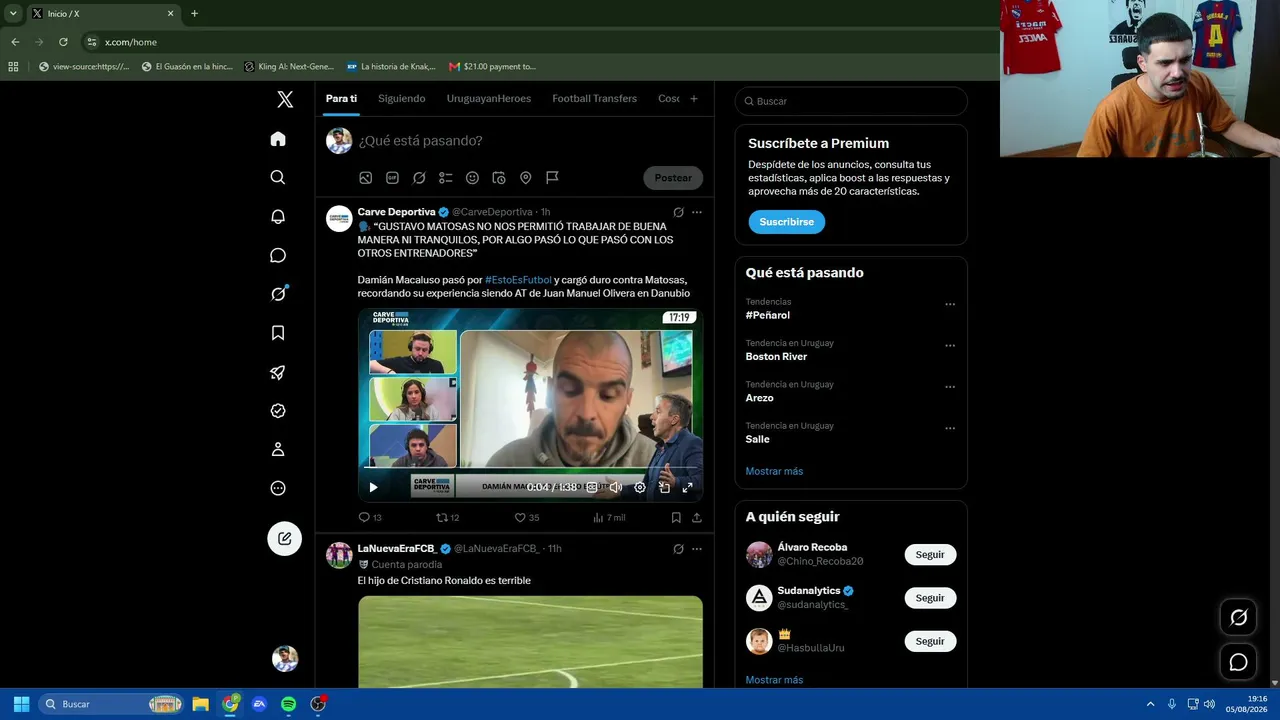The image size is (1280, 720).
Task: Toggle picture-in-picture on the video
Action: tap(664, 488)
